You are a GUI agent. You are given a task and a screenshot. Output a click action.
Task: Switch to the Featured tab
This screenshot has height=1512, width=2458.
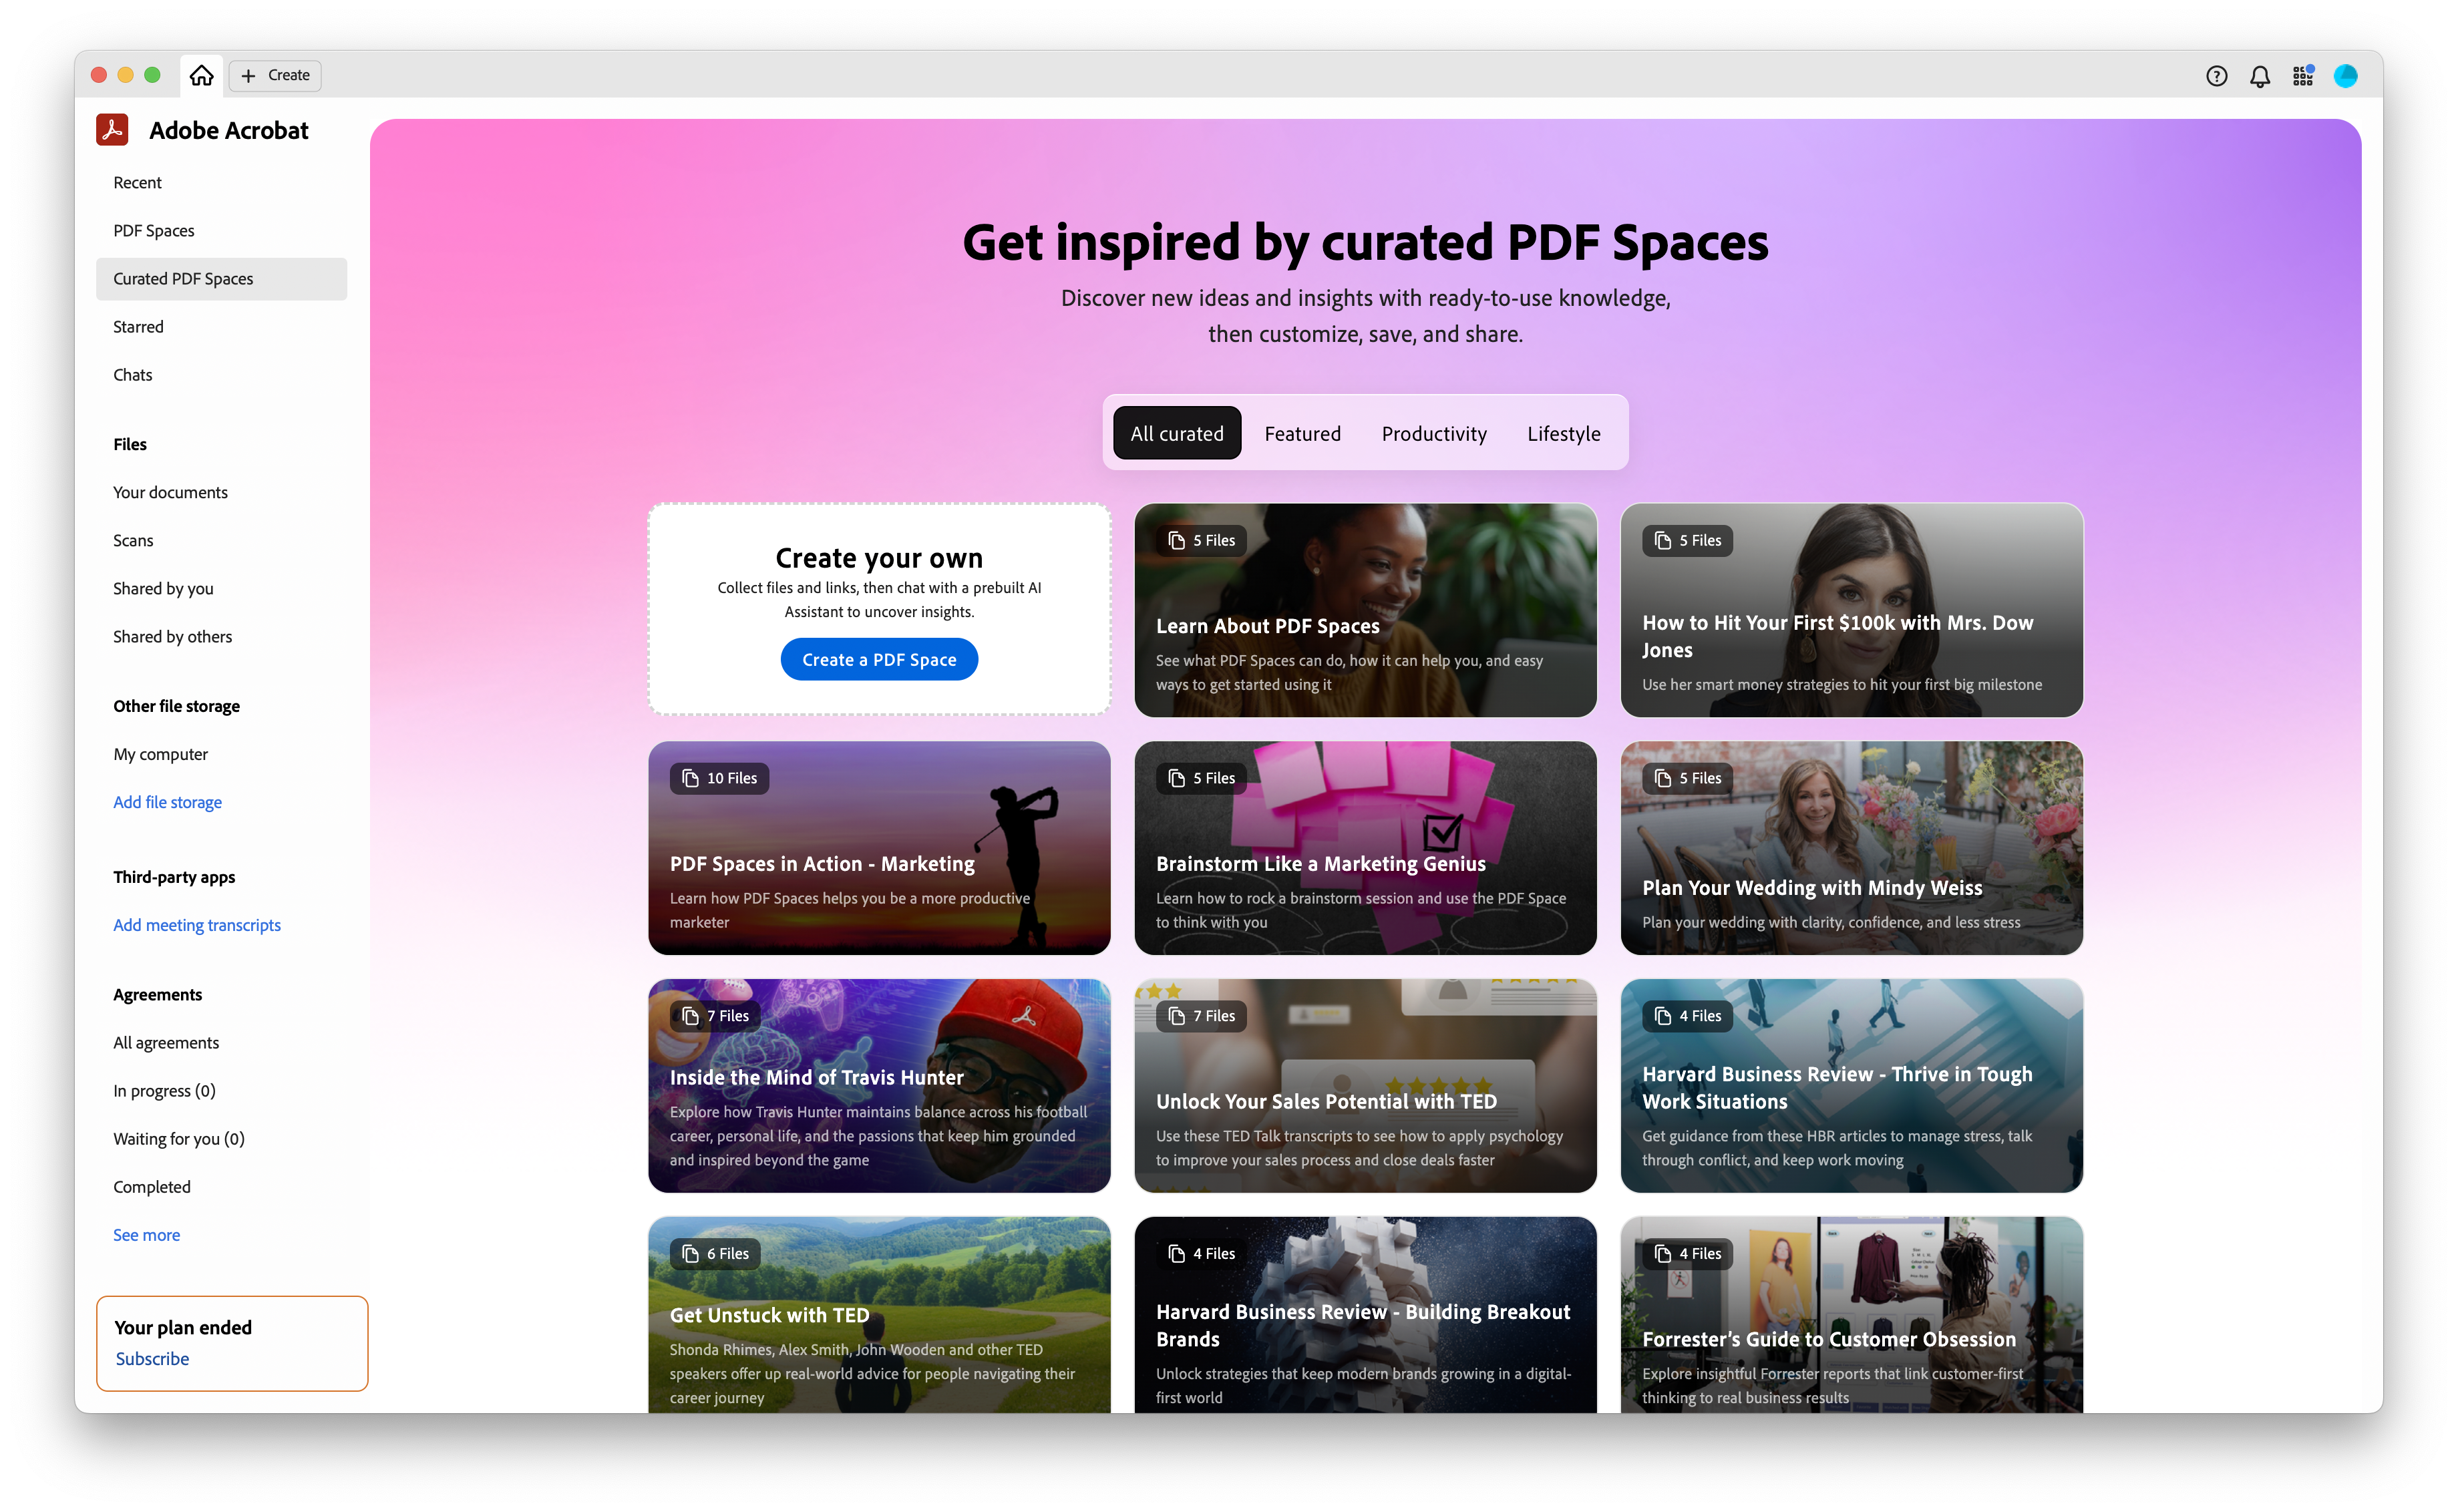(x=1302, y=434)
